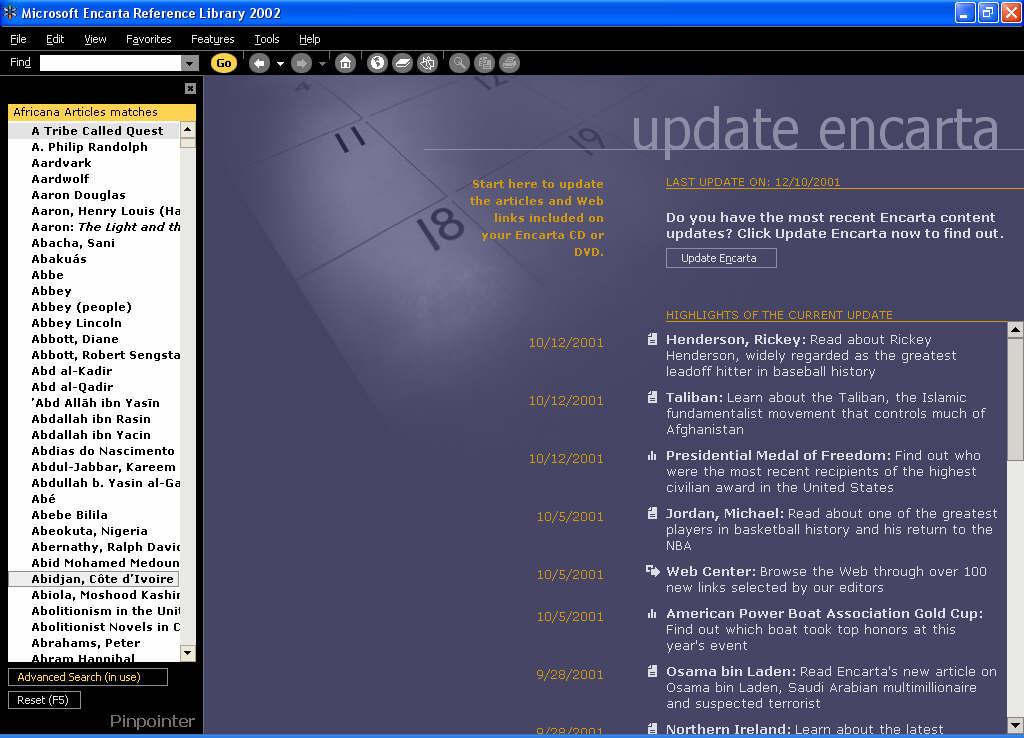Toggle Advanced Search (in use) button
This screenshot has height=738, width=1024.
pyautogui.click(x=88, y=677)
